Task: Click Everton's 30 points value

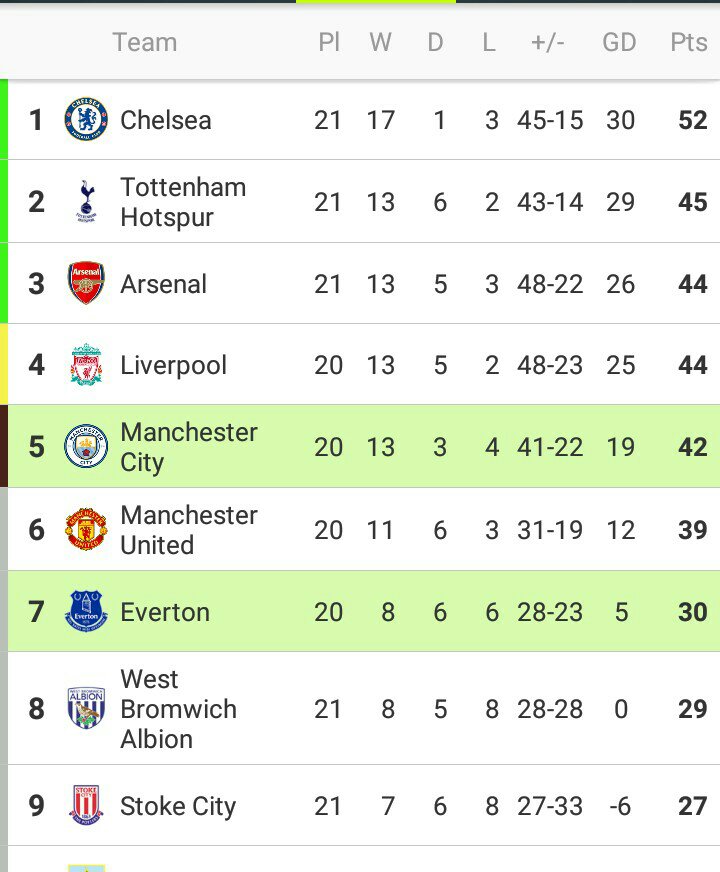Action: 692,611
